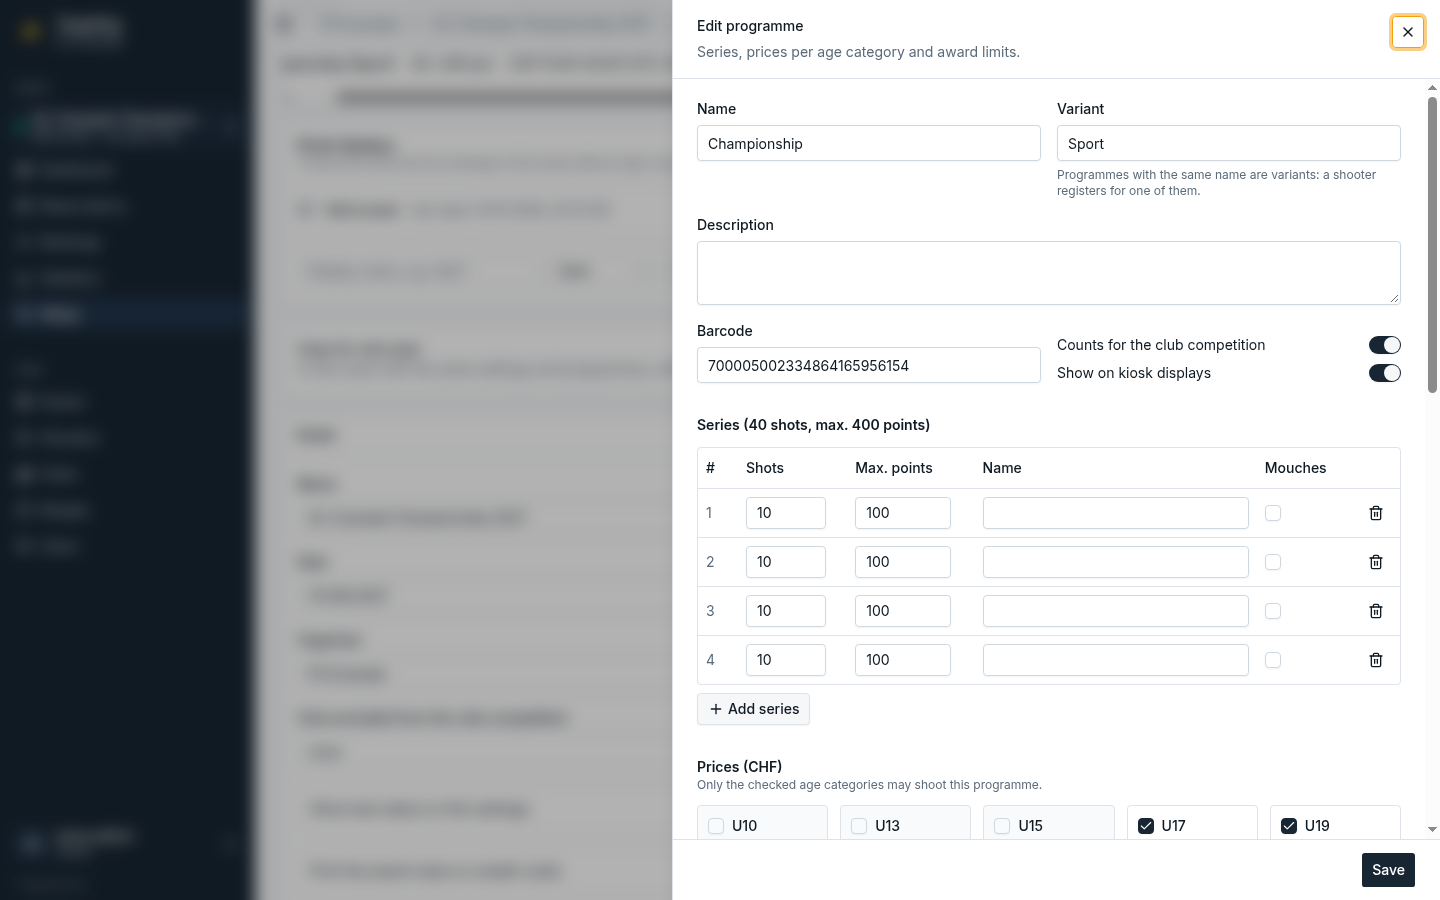Edit the Max. points value of series 2
This screenshot has width=1440, height=900.
tap(903, 562)
